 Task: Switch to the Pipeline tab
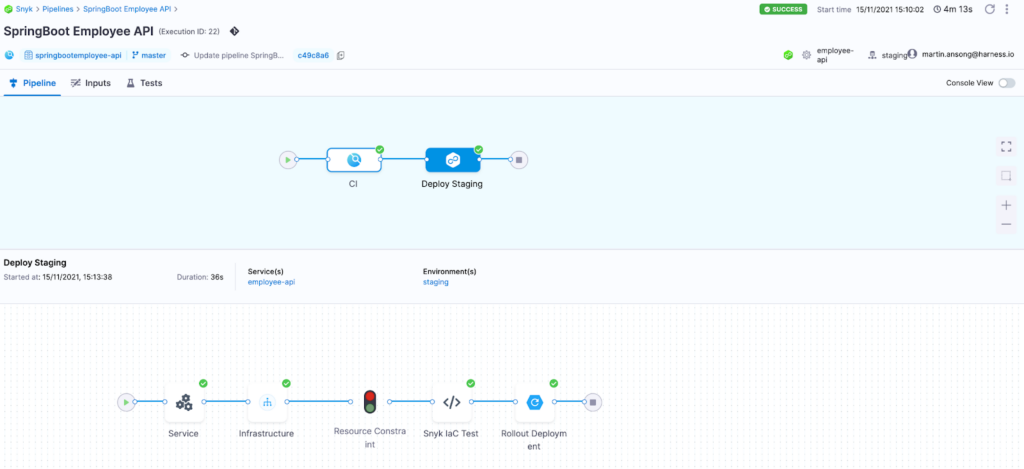(x=33, y=83)
